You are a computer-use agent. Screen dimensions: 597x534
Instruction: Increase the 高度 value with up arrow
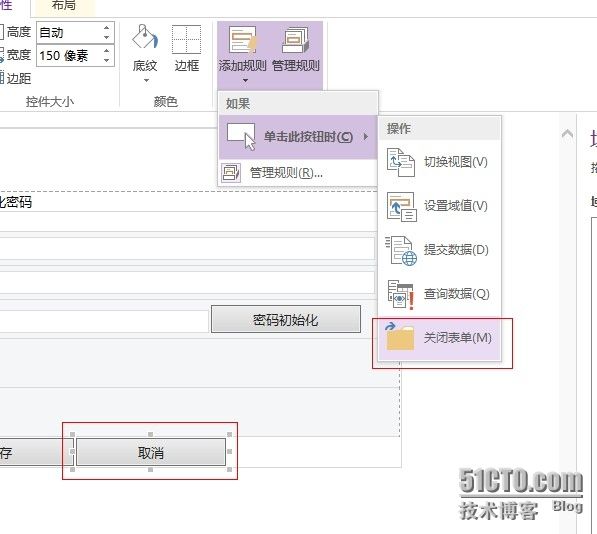(x=107, y=28)
